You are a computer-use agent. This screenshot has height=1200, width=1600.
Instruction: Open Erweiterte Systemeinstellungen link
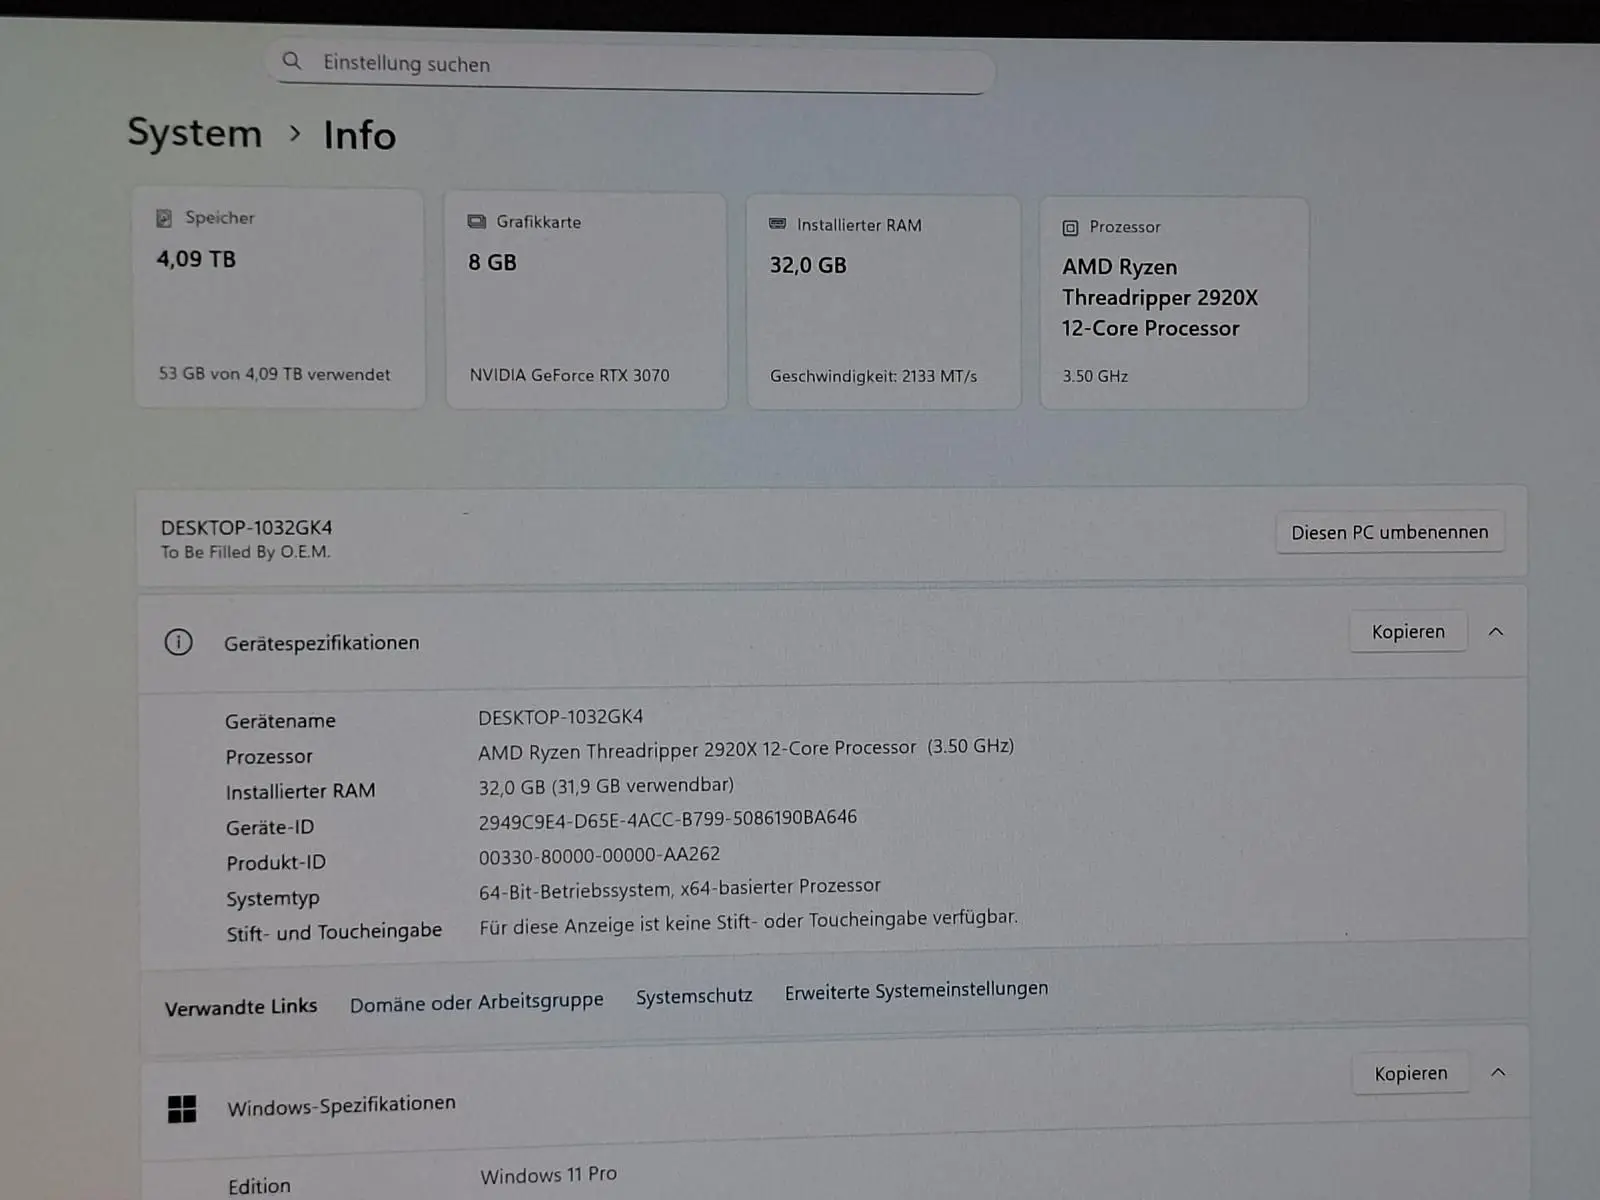pyautogui.click(x=916, y=990)
